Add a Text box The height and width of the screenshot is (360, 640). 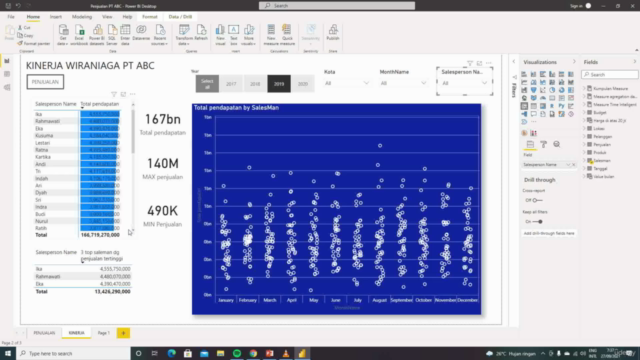[233, 34]
